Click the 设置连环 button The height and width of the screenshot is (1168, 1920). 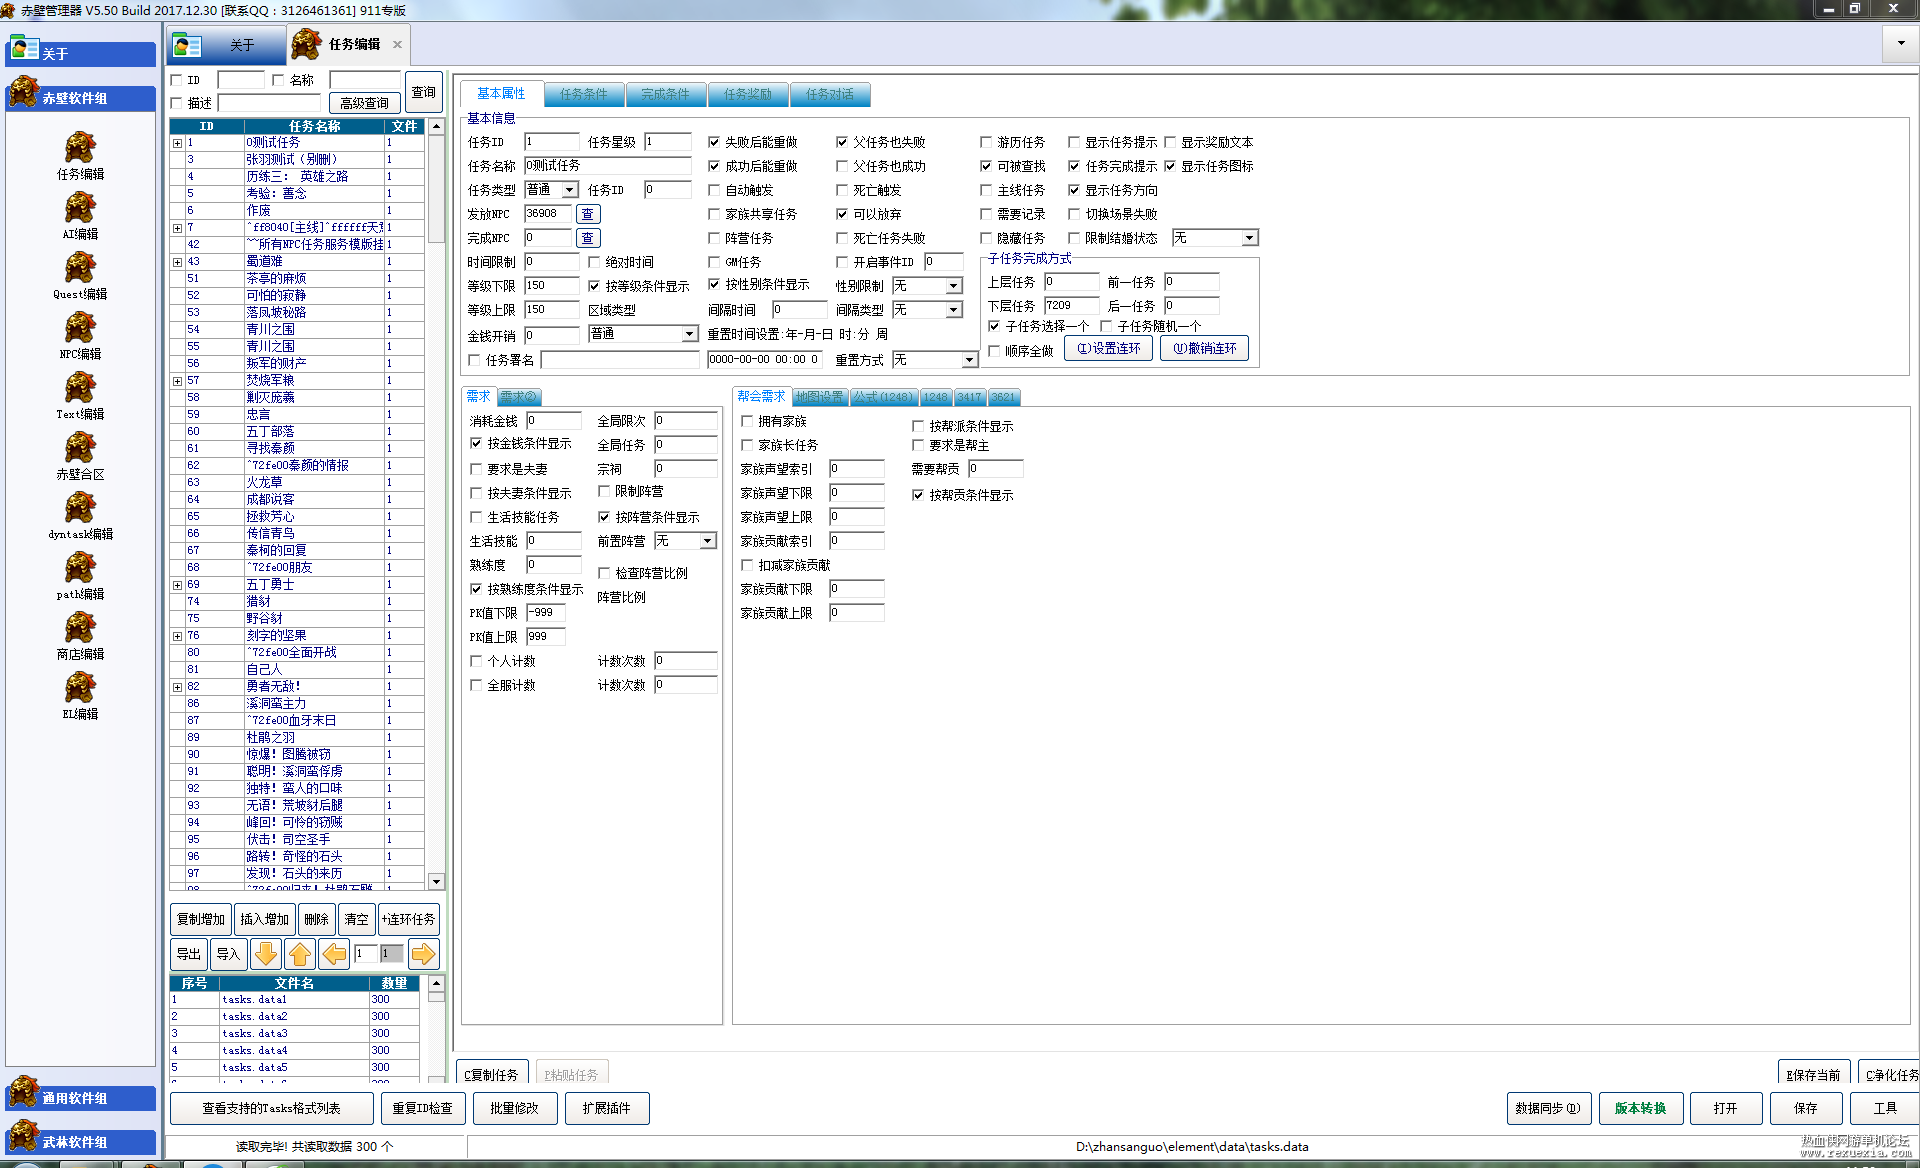[1109, 348]
